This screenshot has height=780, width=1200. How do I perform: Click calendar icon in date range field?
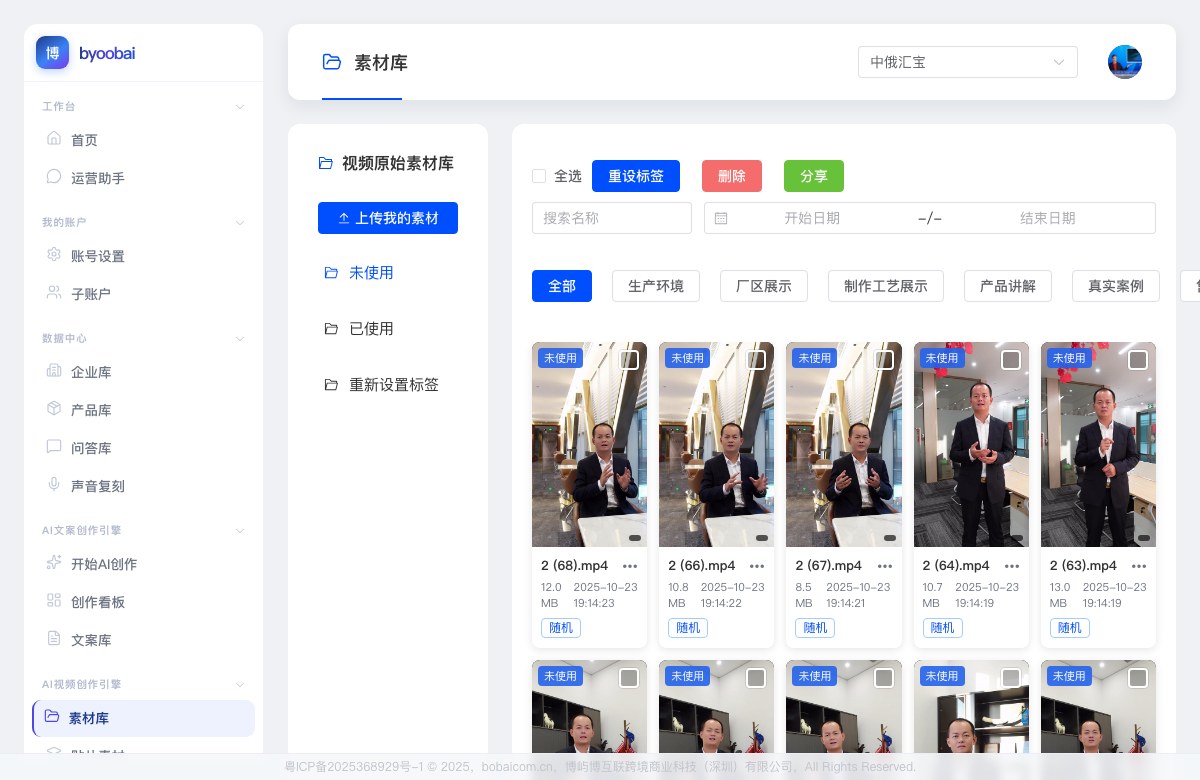point(721,218)
